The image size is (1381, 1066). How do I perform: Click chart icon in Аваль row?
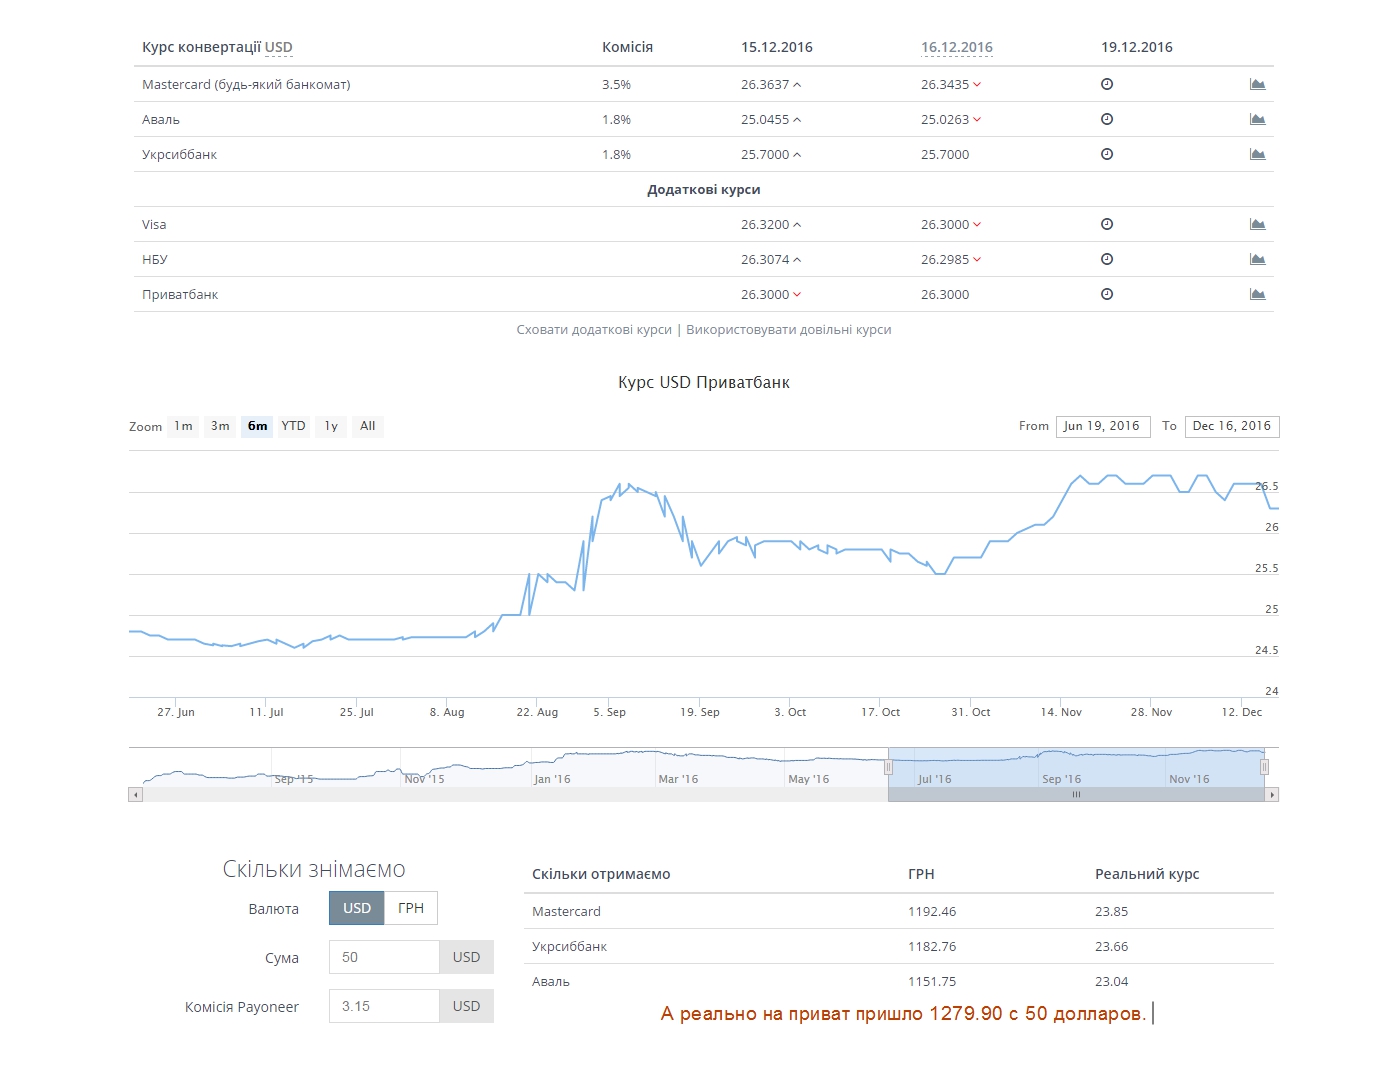coord(1257,120)
